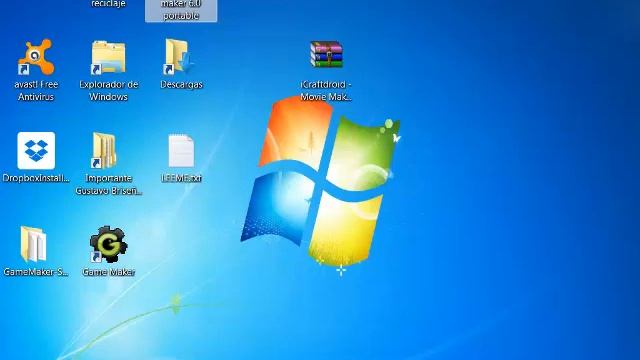Select the Importante Gustavo Brisen folder icon
This screenshot has height=360, width=640.
click(x=104, y=151)
